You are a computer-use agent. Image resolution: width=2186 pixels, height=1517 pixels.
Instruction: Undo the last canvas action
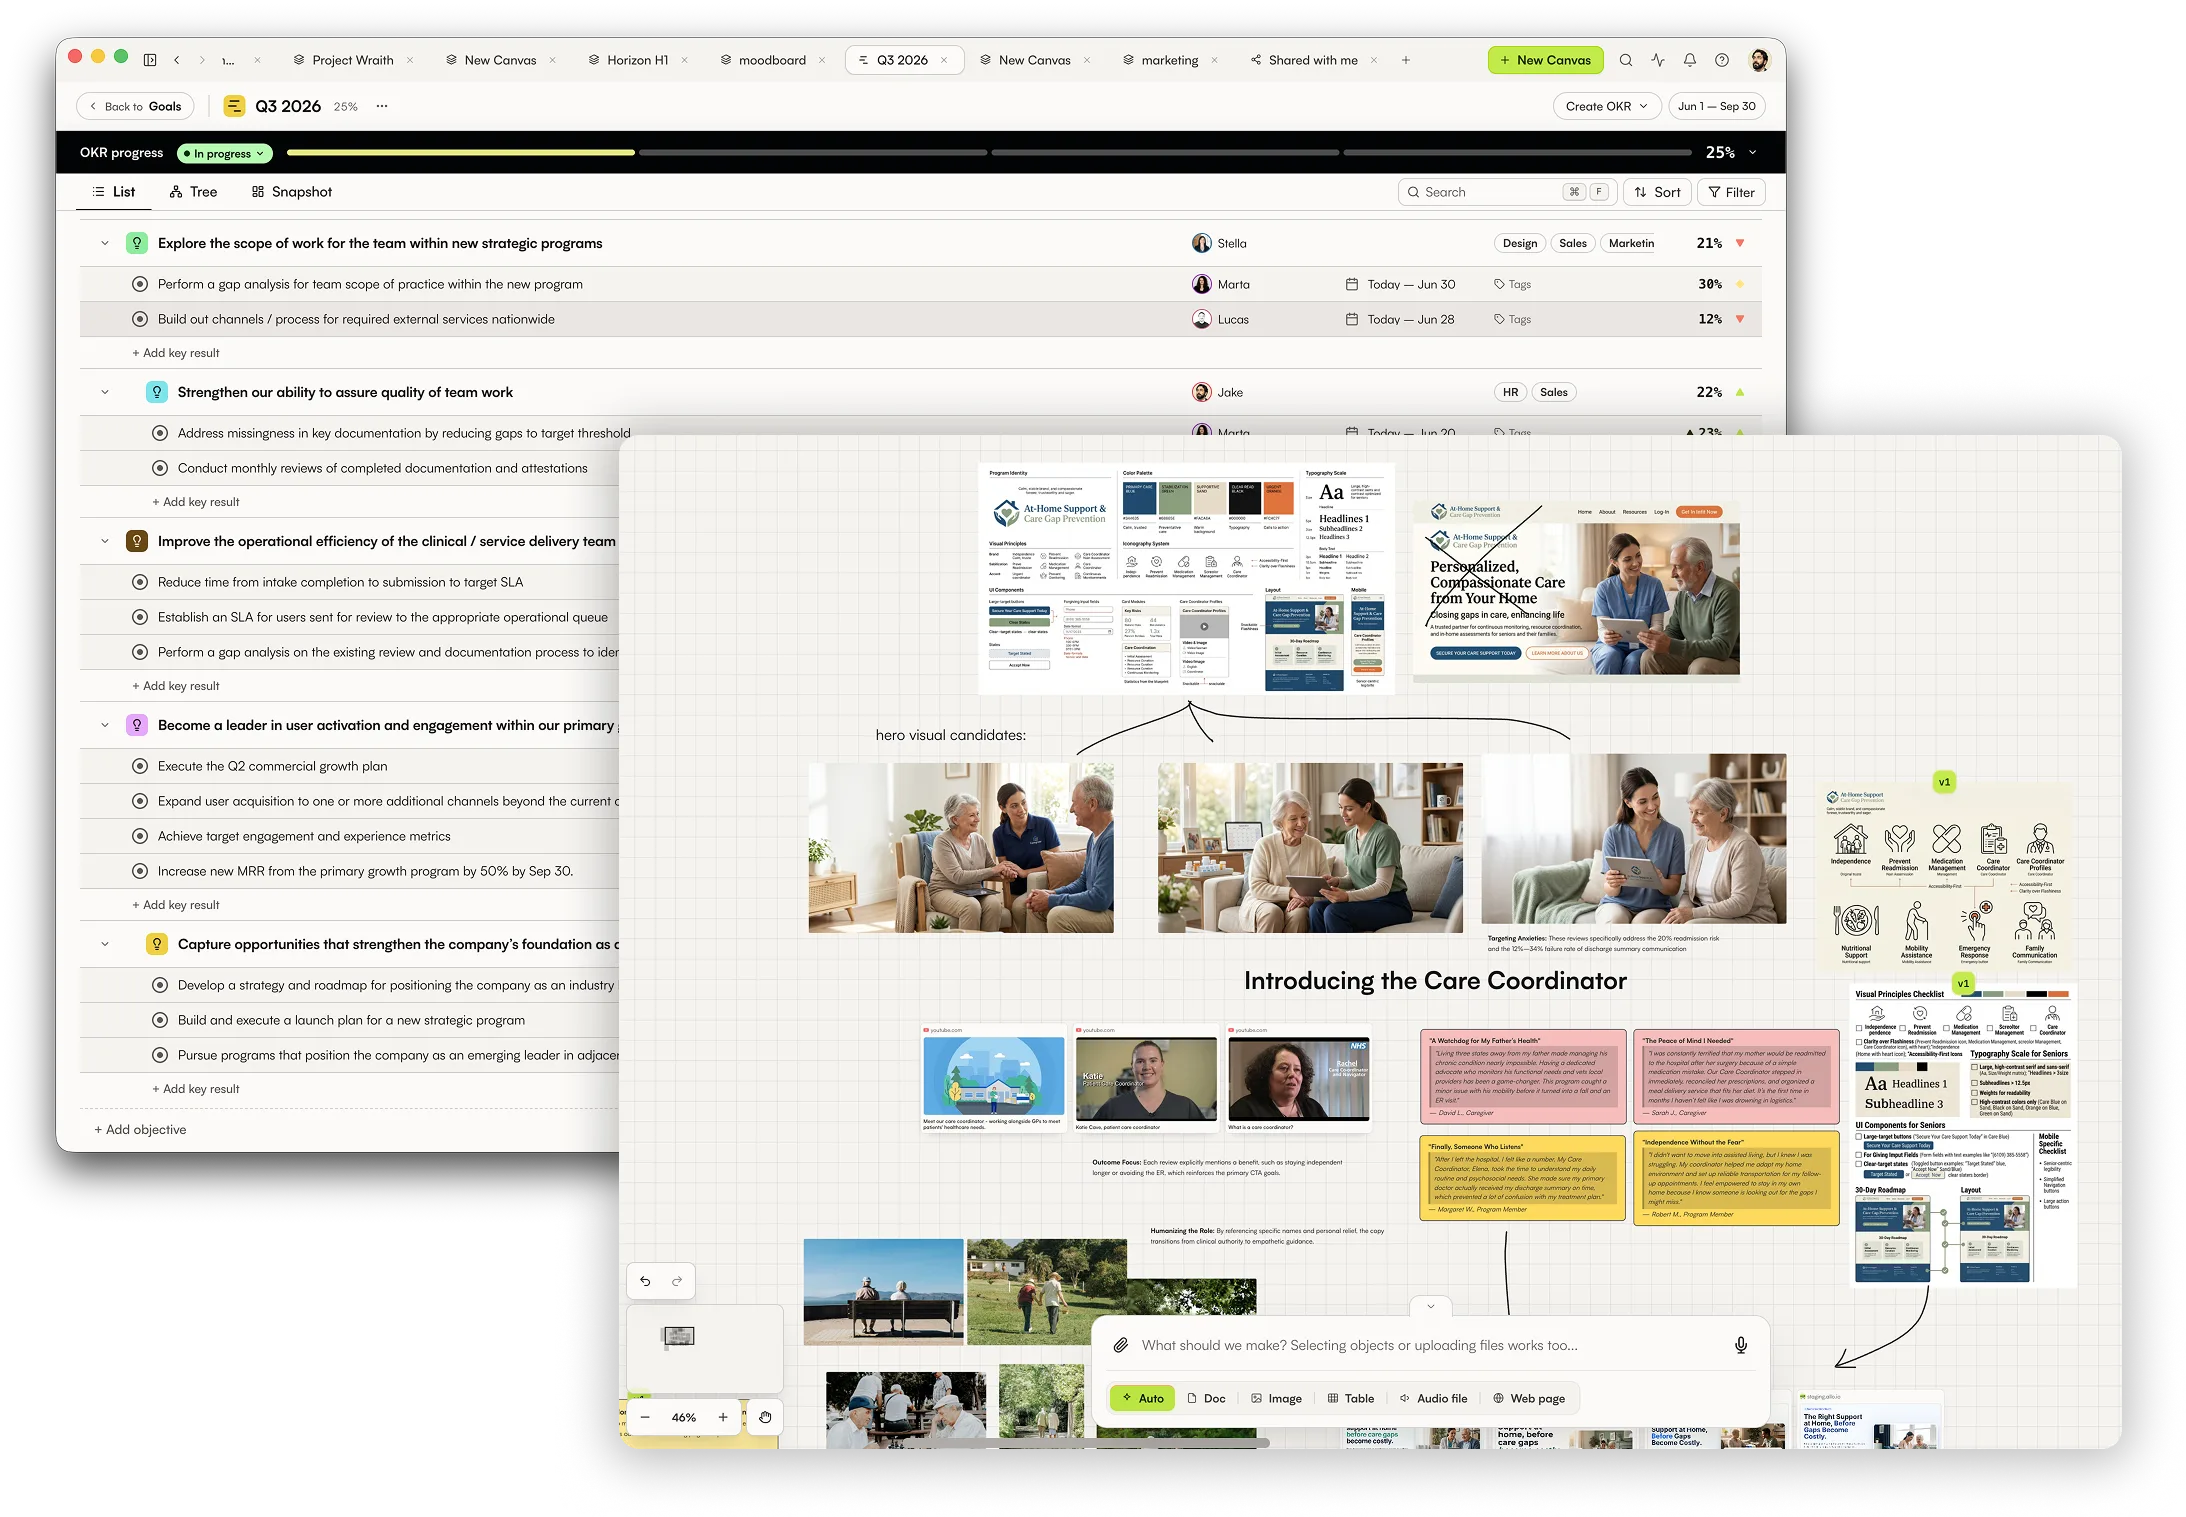(645, 1281)
